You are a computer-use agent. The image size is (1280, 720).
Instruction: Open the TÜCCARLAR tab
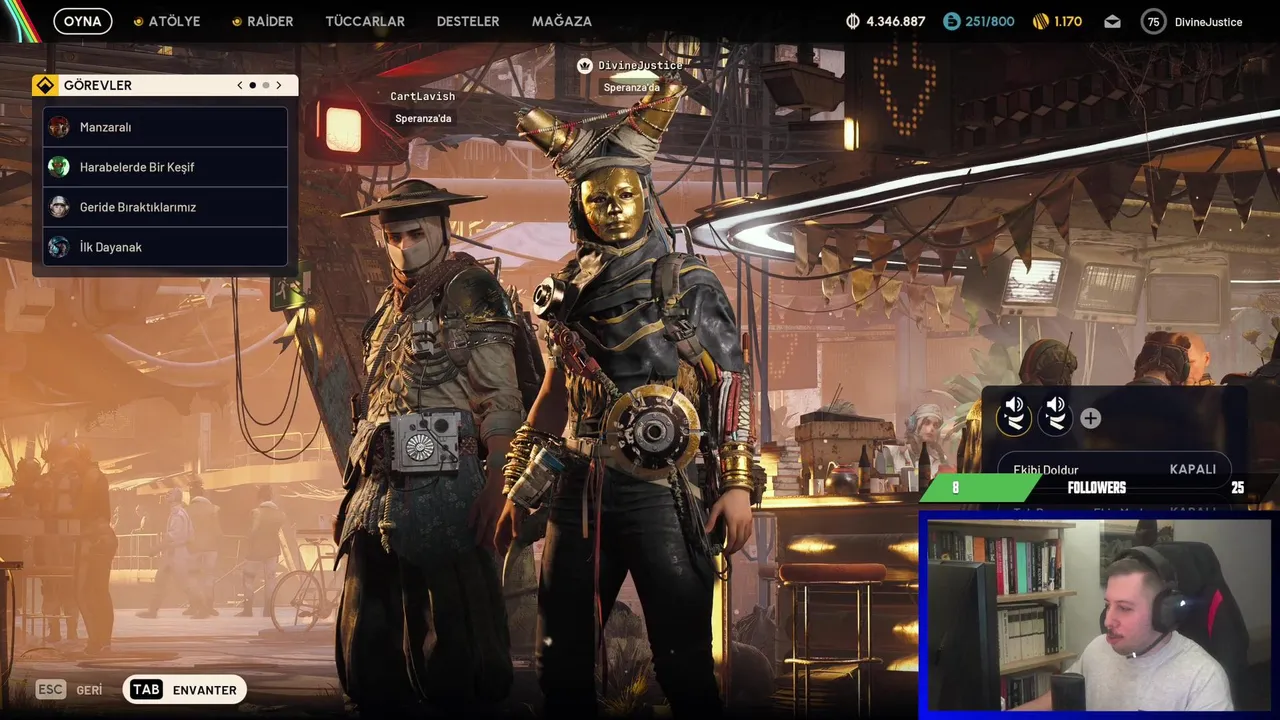click(365, 21)
